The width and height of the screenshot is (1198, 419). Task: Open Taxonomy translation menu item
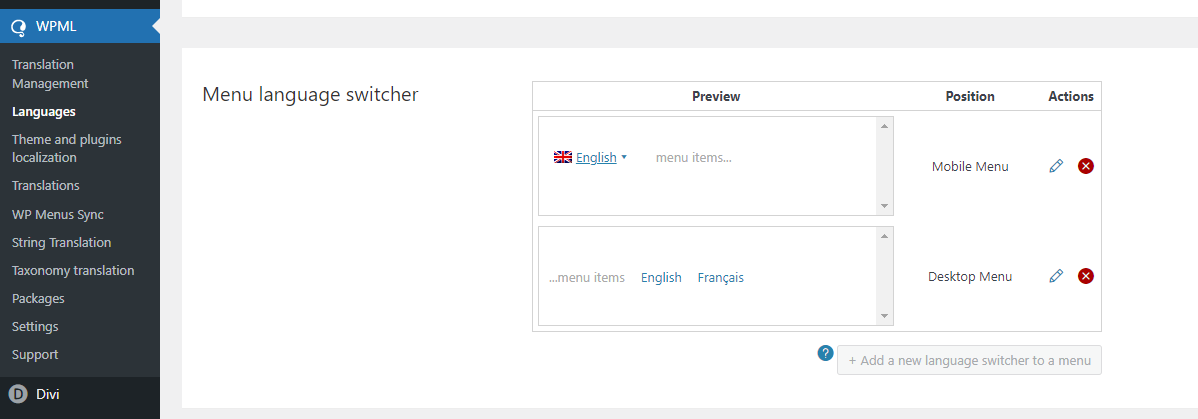click(x=73, y=271)
